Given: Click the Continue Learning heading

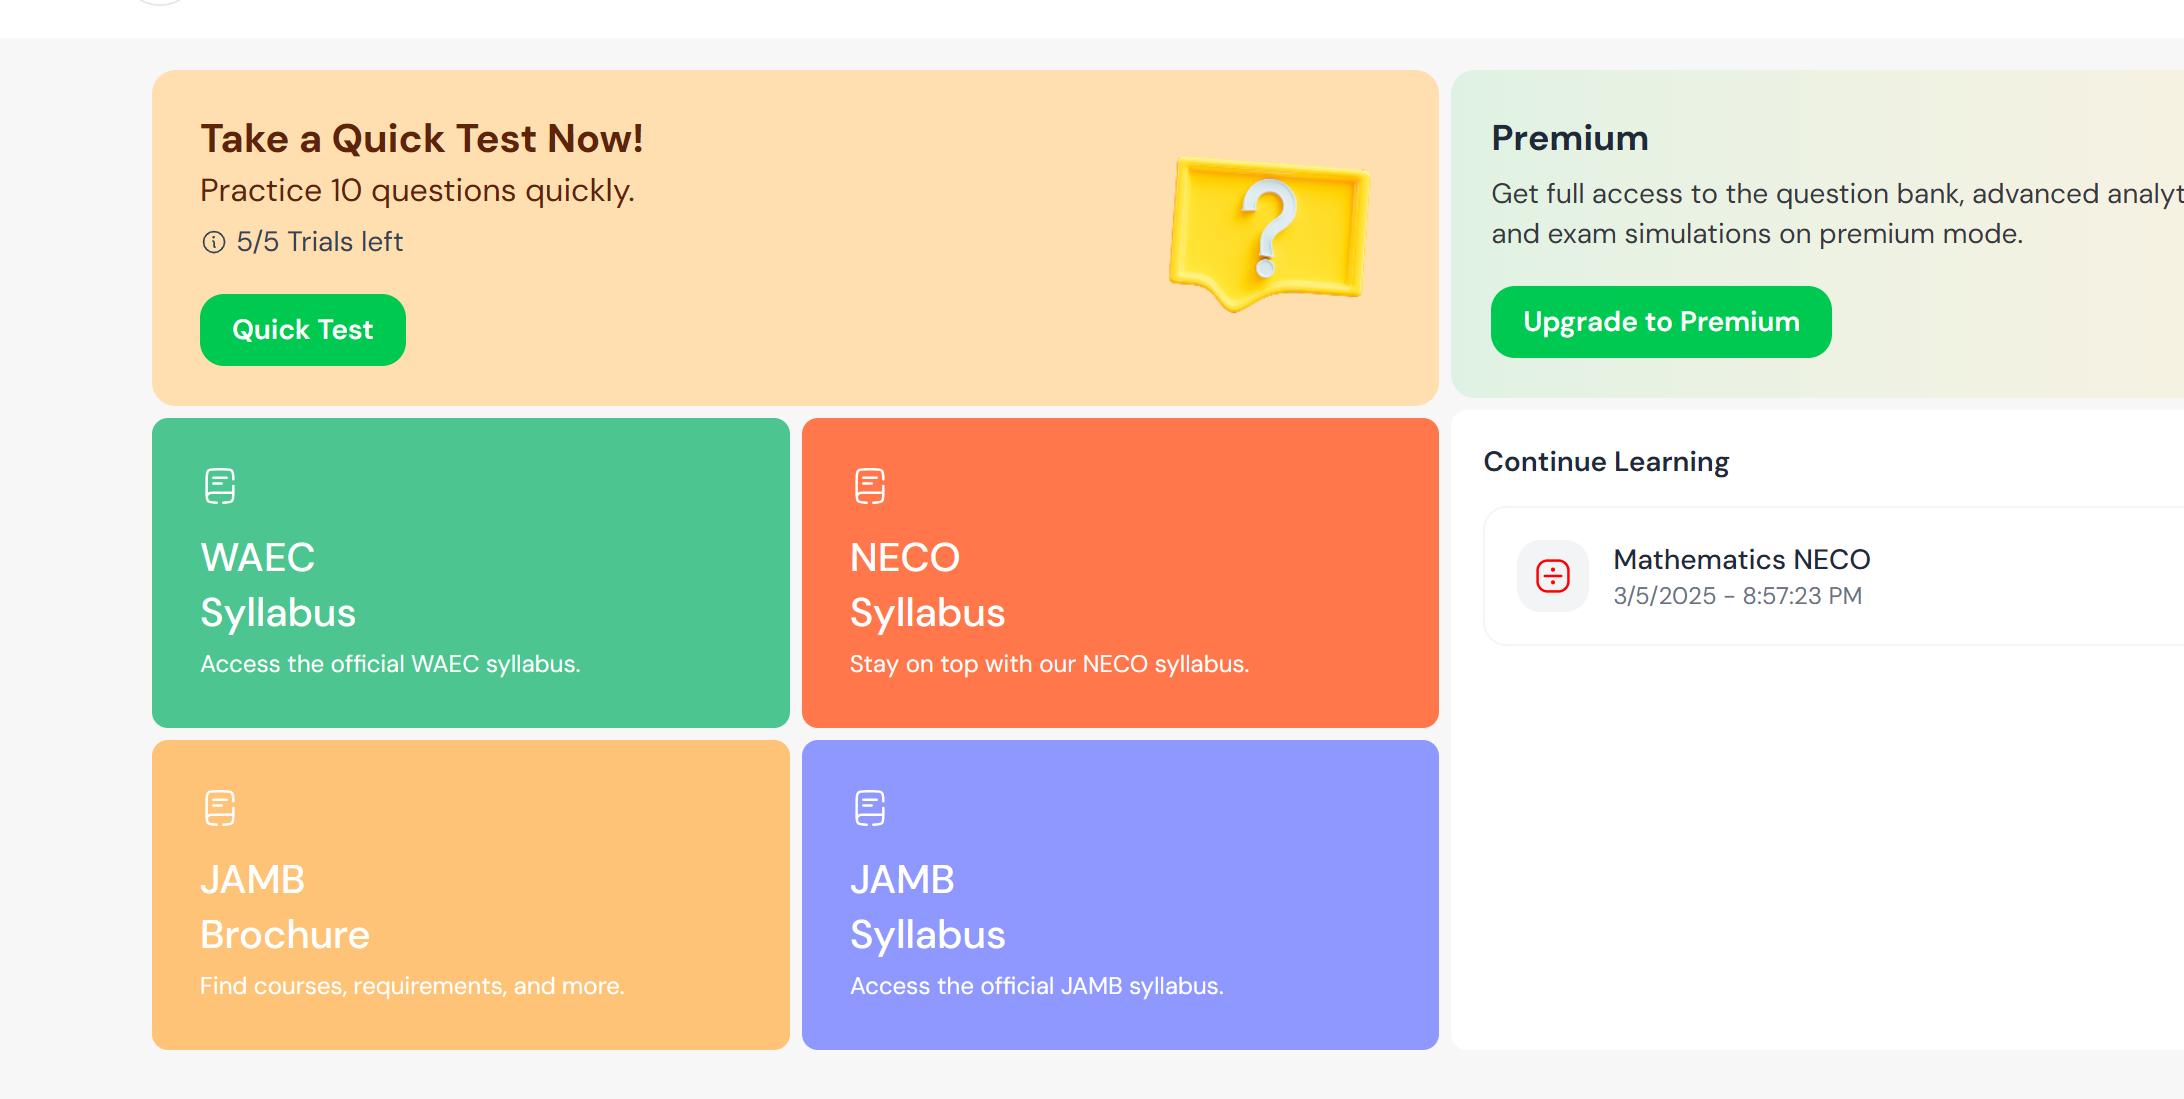Looking at the screenshot, I should click(1606, 461).
